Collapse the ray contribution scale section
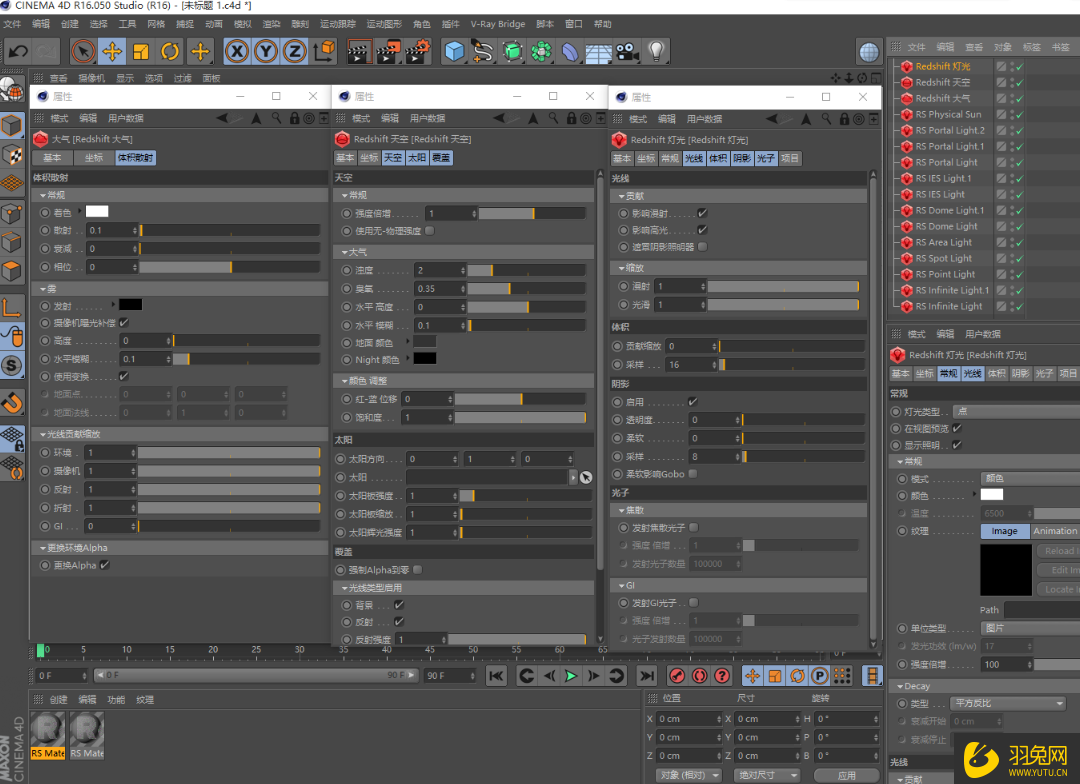 43,435
